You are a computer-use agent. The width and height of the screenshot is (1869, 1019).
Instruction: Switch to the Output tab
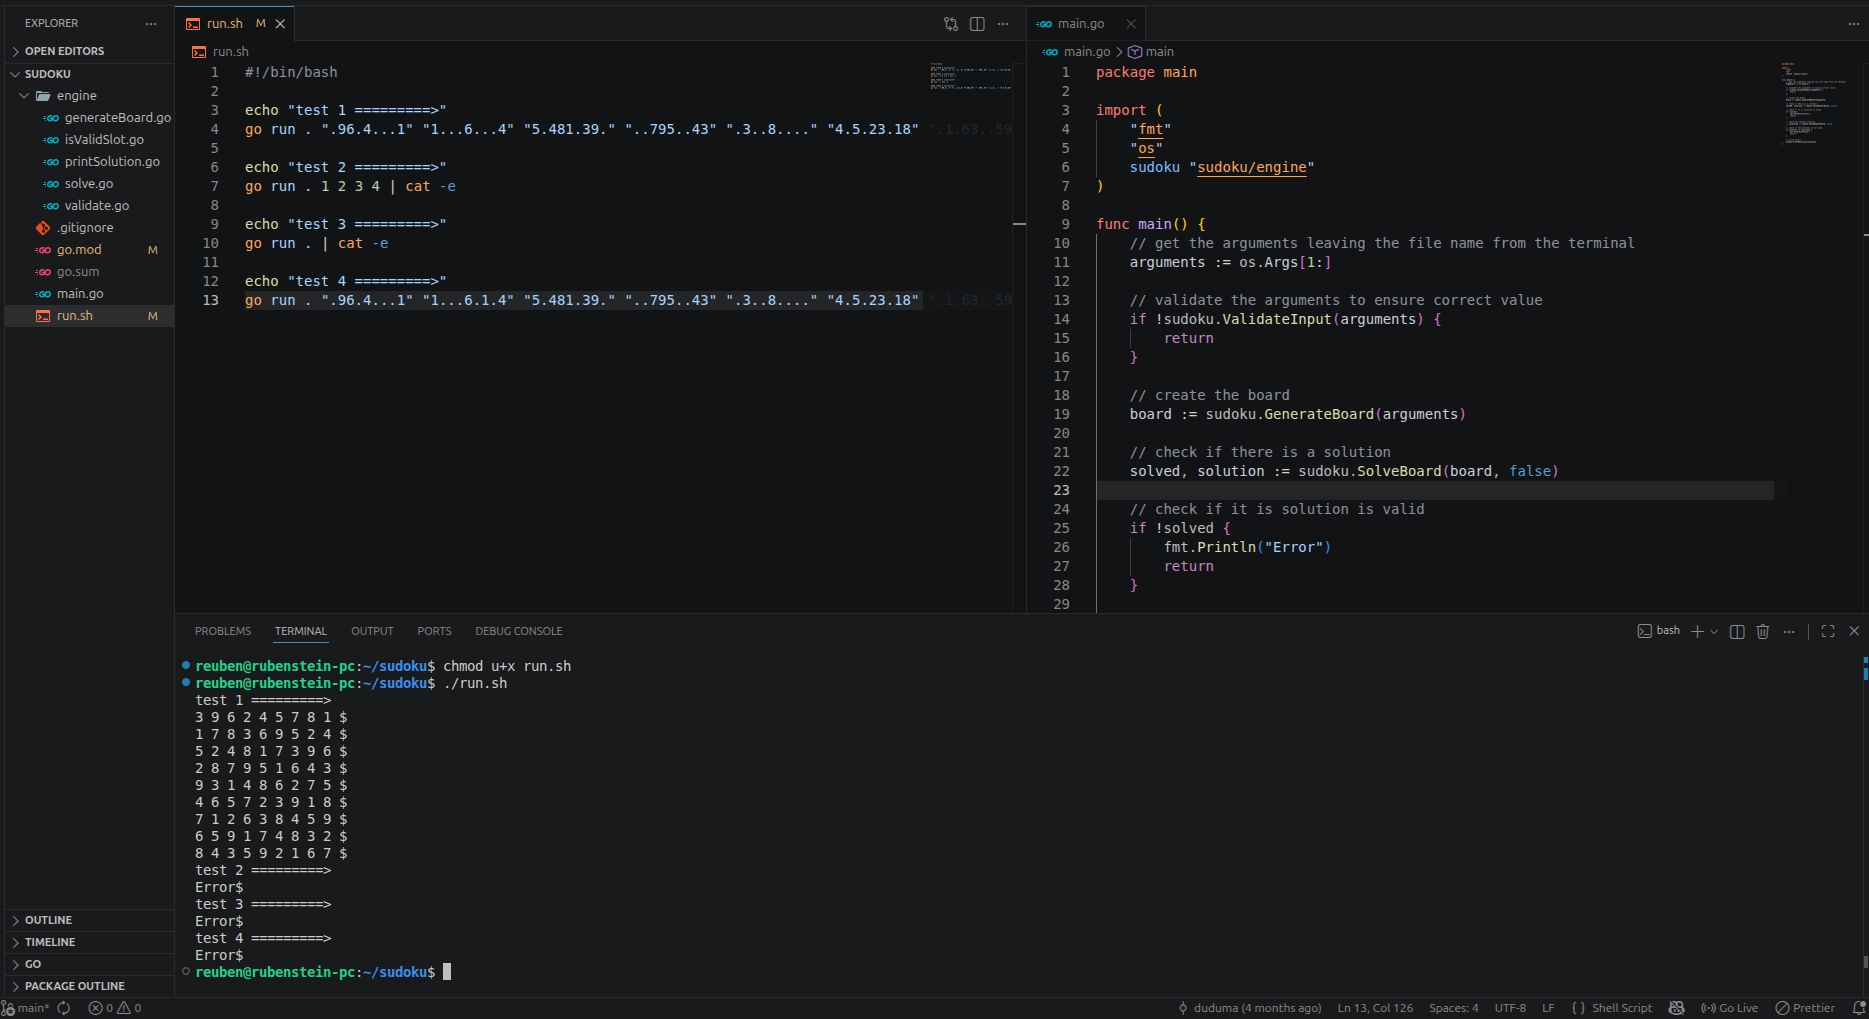point(372,631)
